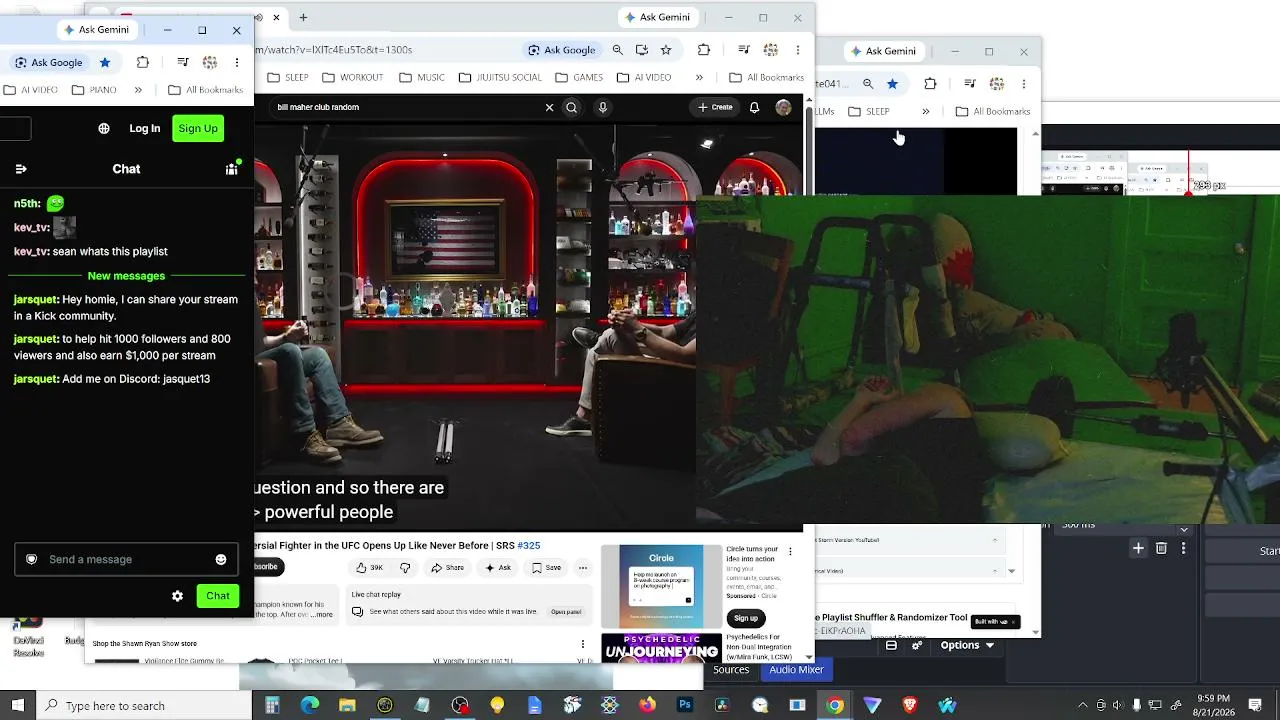Click the plus add icon in OBS
The height and width of the screenshot is (720, 1280).
click(1138, 548)
